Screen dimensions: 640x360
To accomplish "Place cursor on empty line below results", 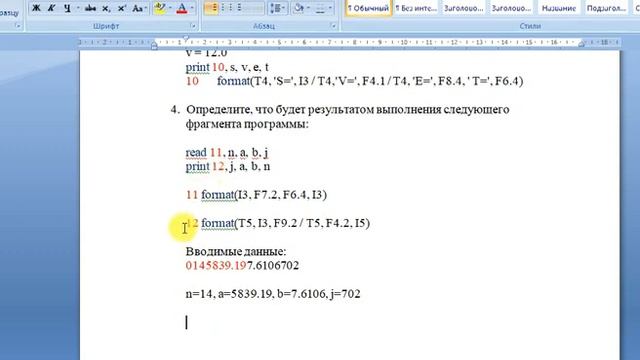I will (187, 322).
